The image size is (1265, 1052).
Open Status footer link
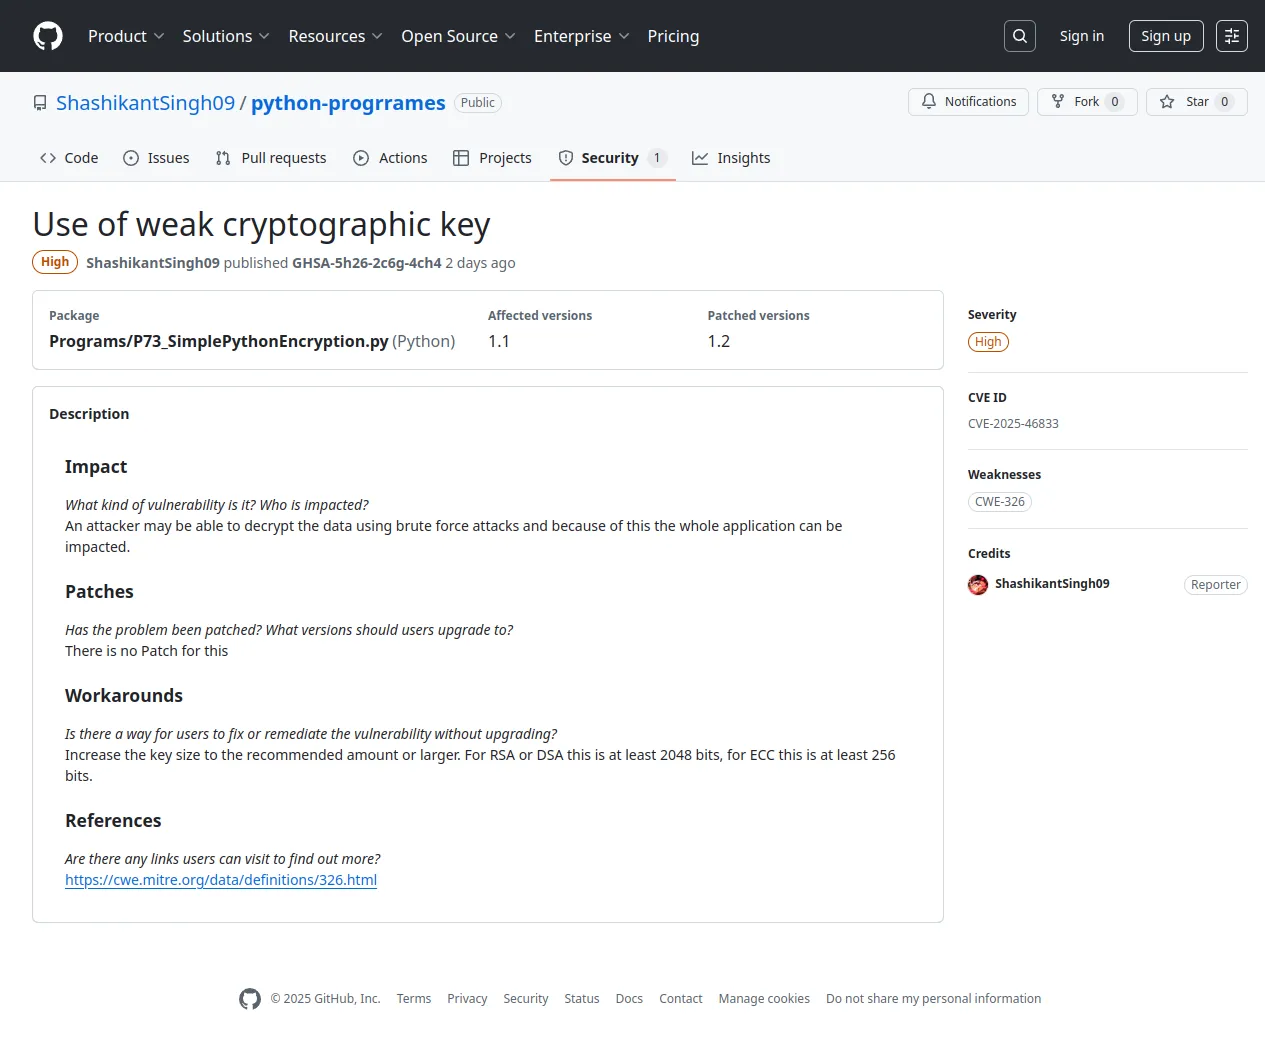[582, 999]
